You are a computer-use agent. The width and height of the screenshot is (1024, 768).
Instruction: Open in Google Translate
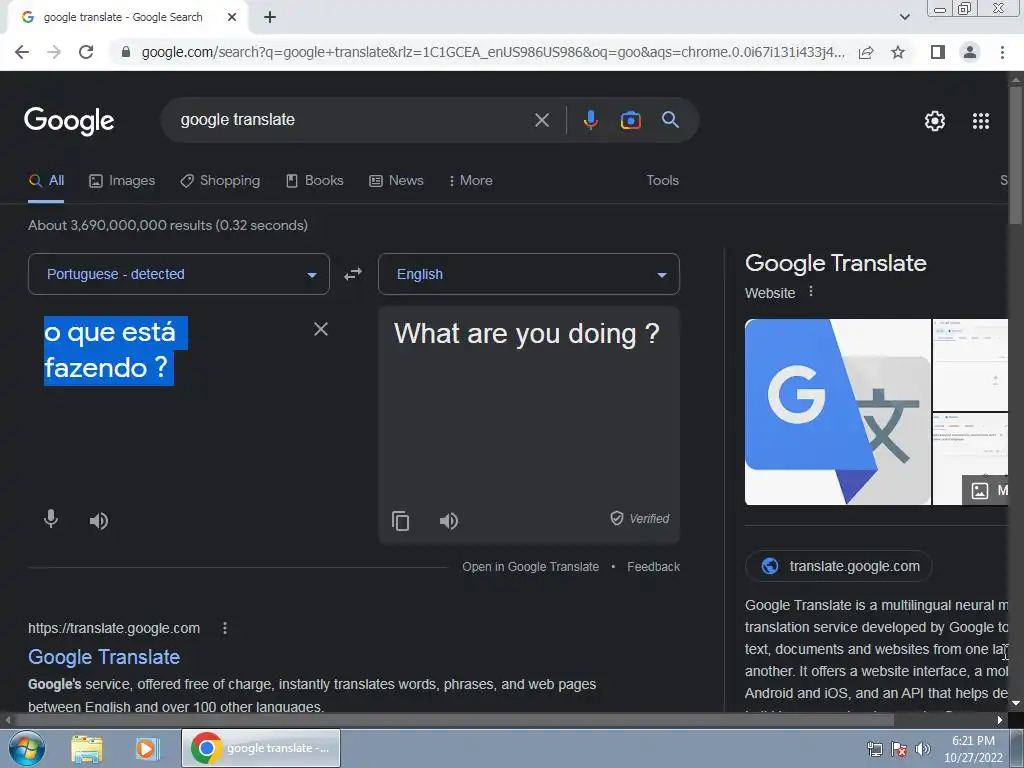(530, 567)
